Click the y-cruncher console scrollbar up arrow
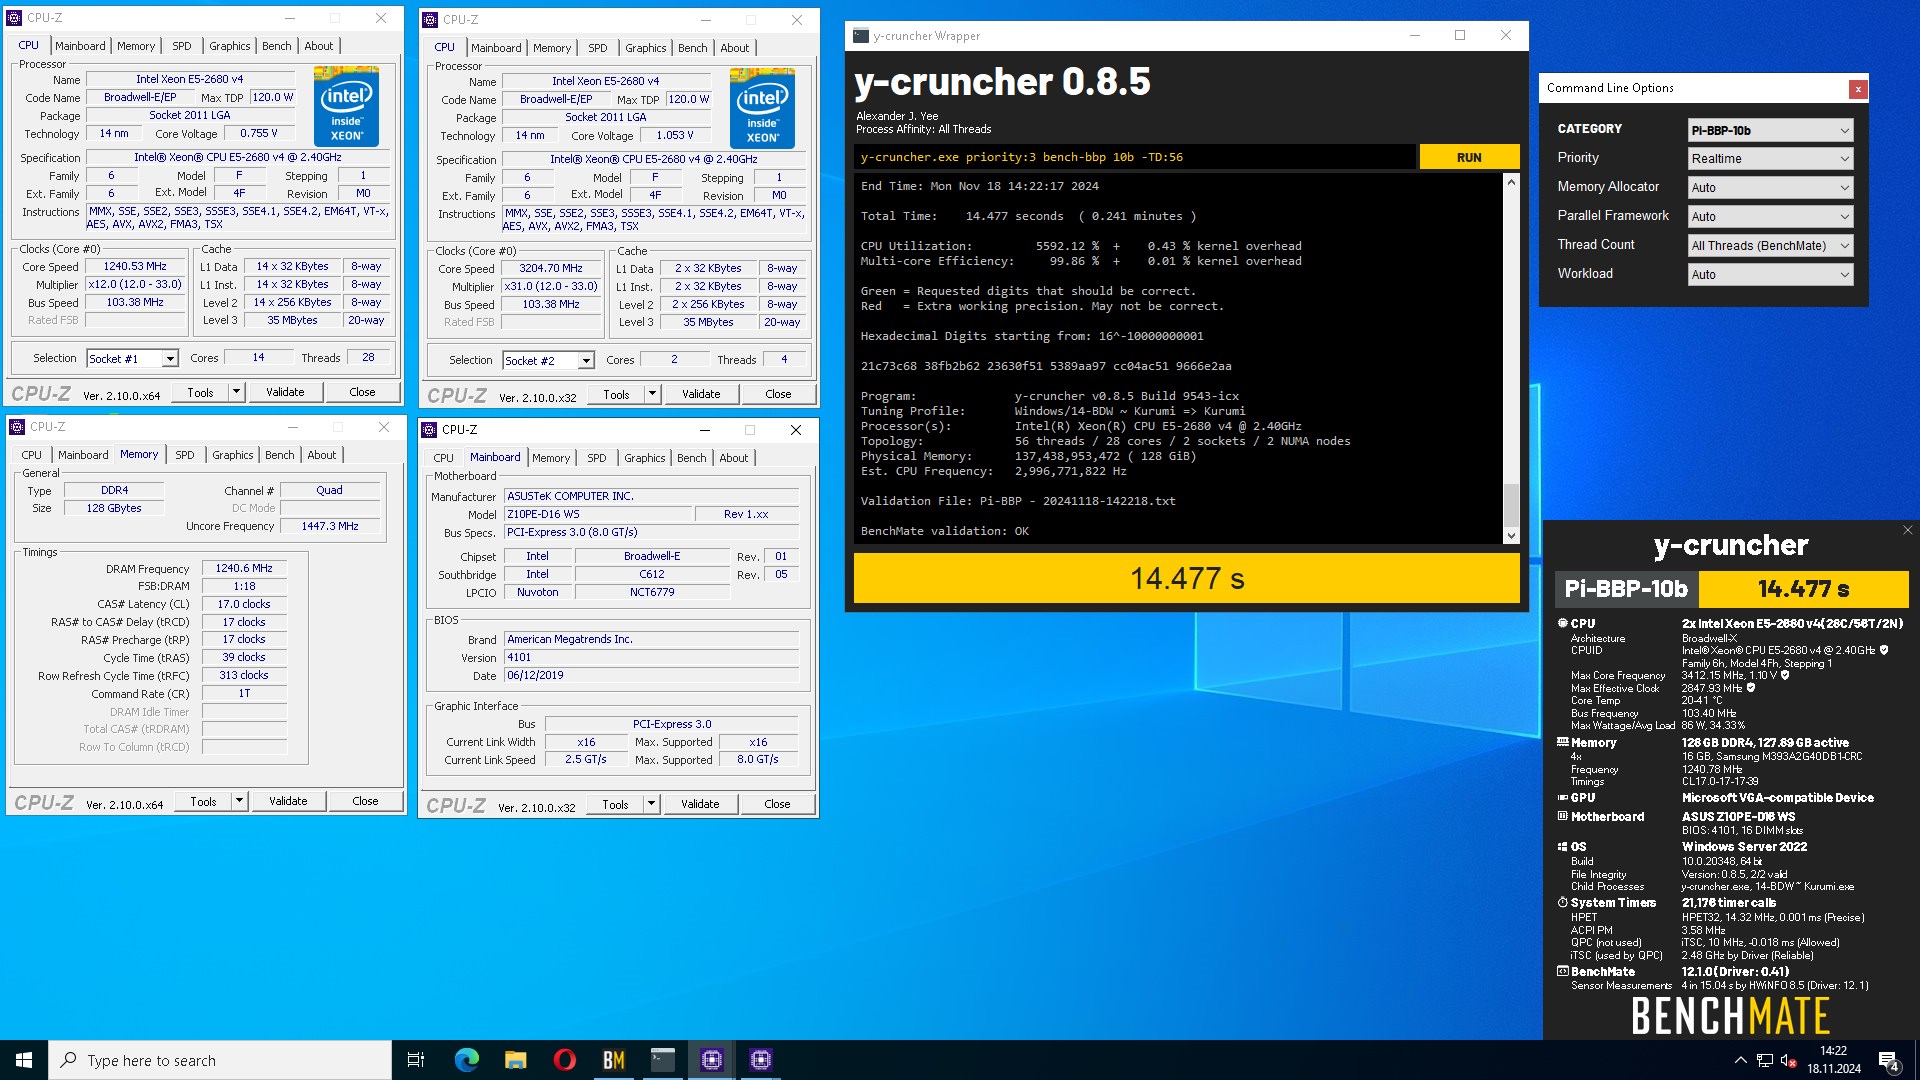This screenshot has height=1080, width=1920. point(1511,183)
